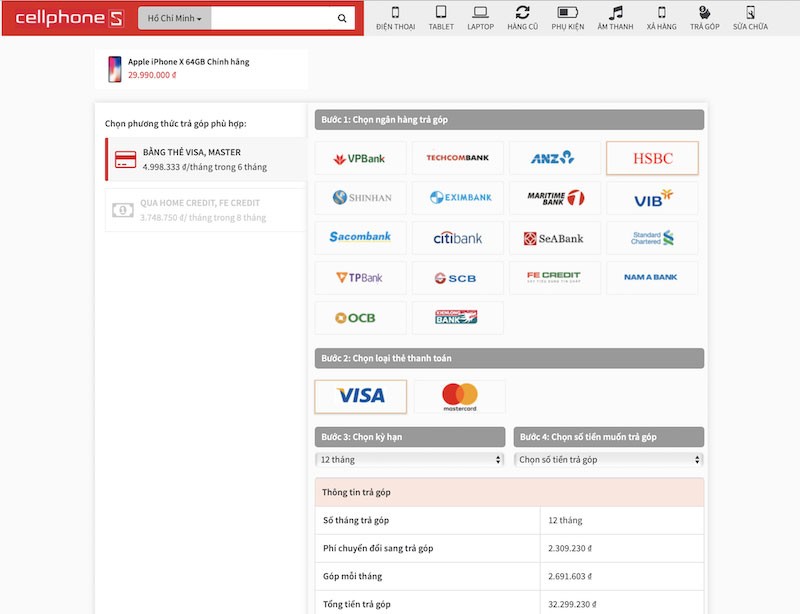Click the Bước 1: Chọn ngân hàng trả góp header
The image size is (800, 614).
coord(509,119)
